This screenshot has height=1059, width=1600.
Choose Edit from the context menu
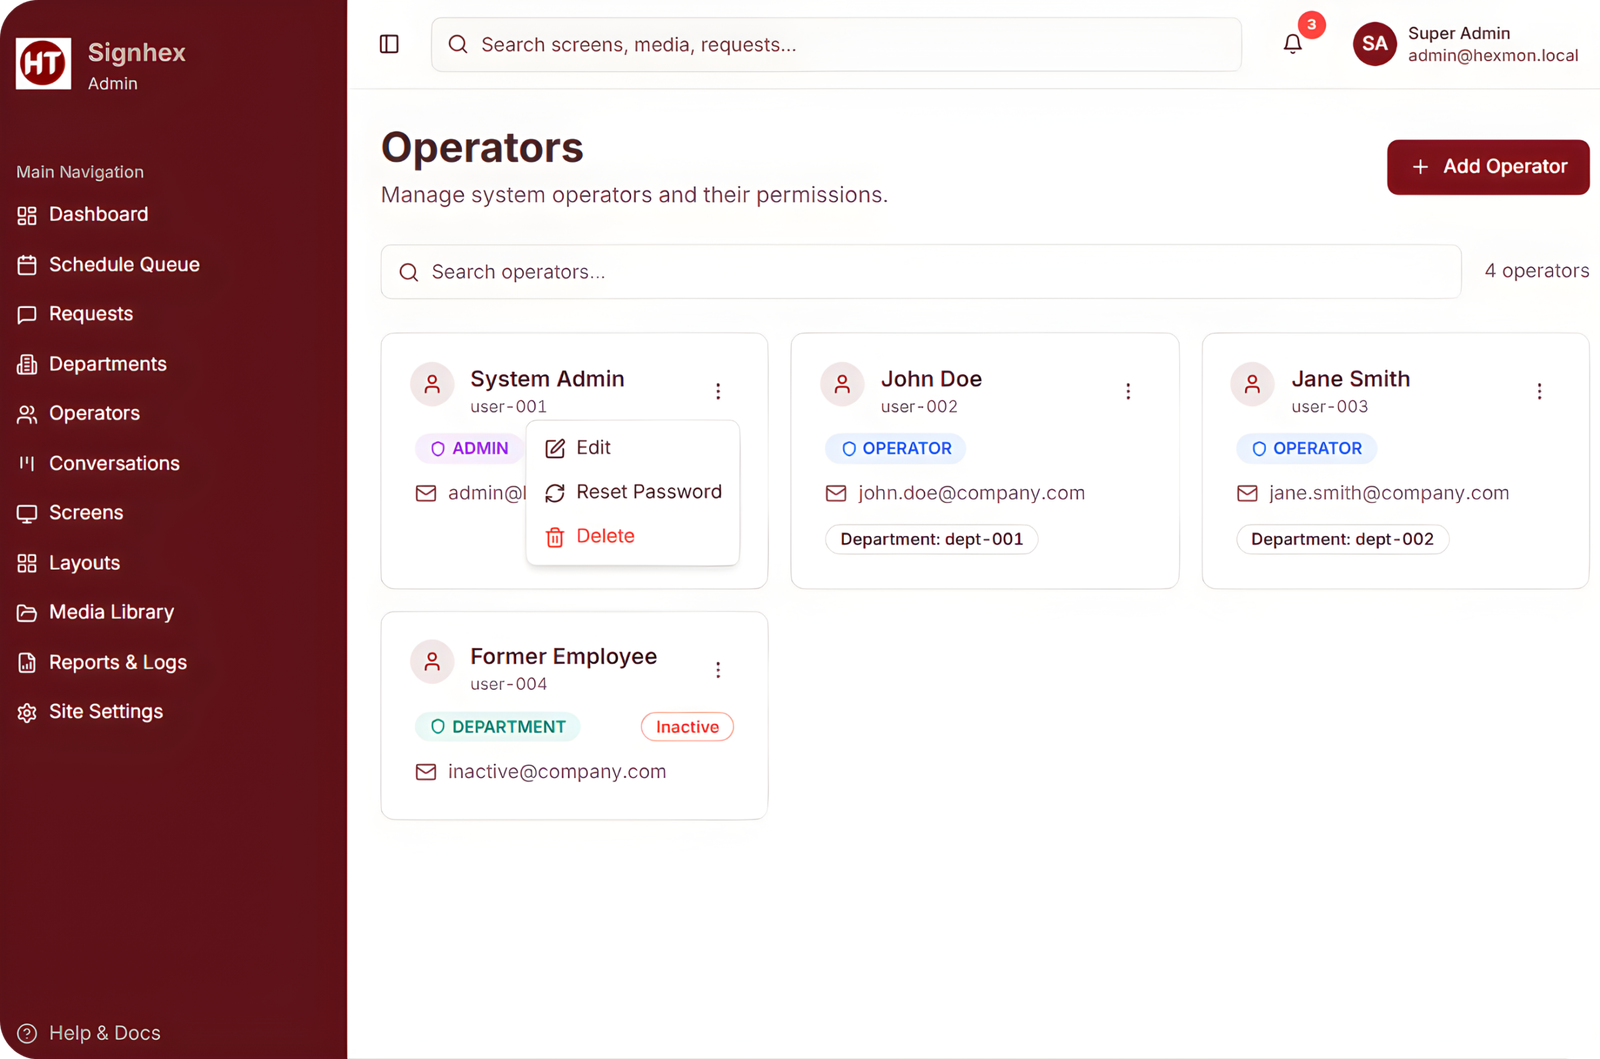tap(592, 448)
